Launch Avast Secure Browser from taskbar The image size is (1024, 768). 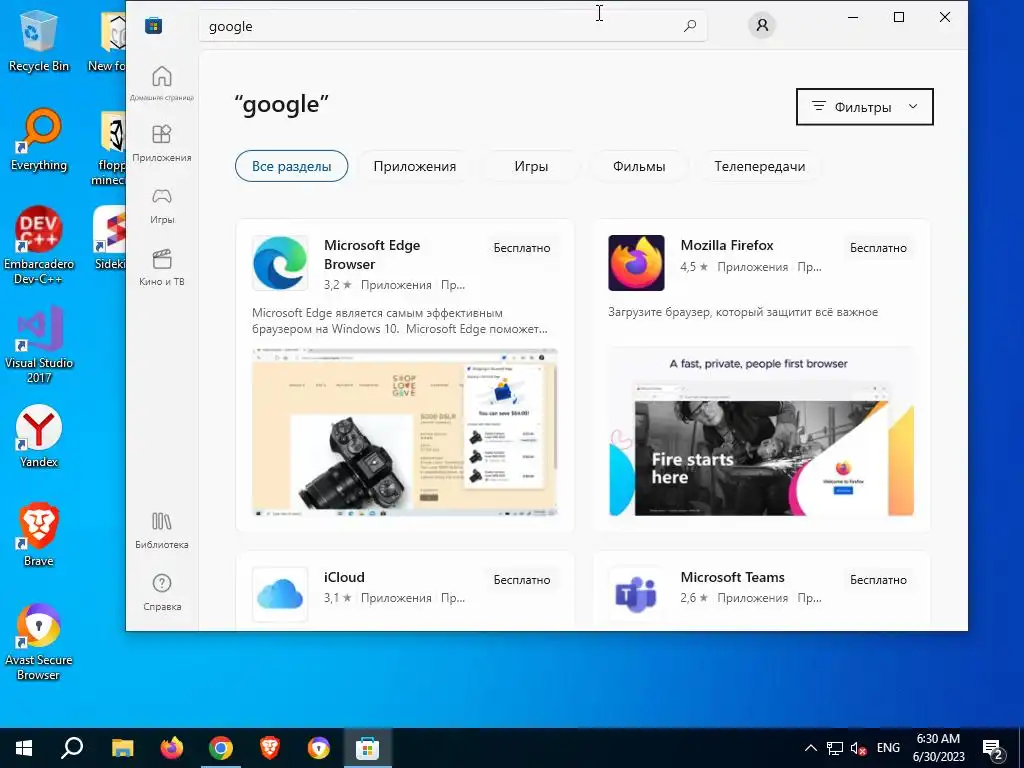point(319,748)
